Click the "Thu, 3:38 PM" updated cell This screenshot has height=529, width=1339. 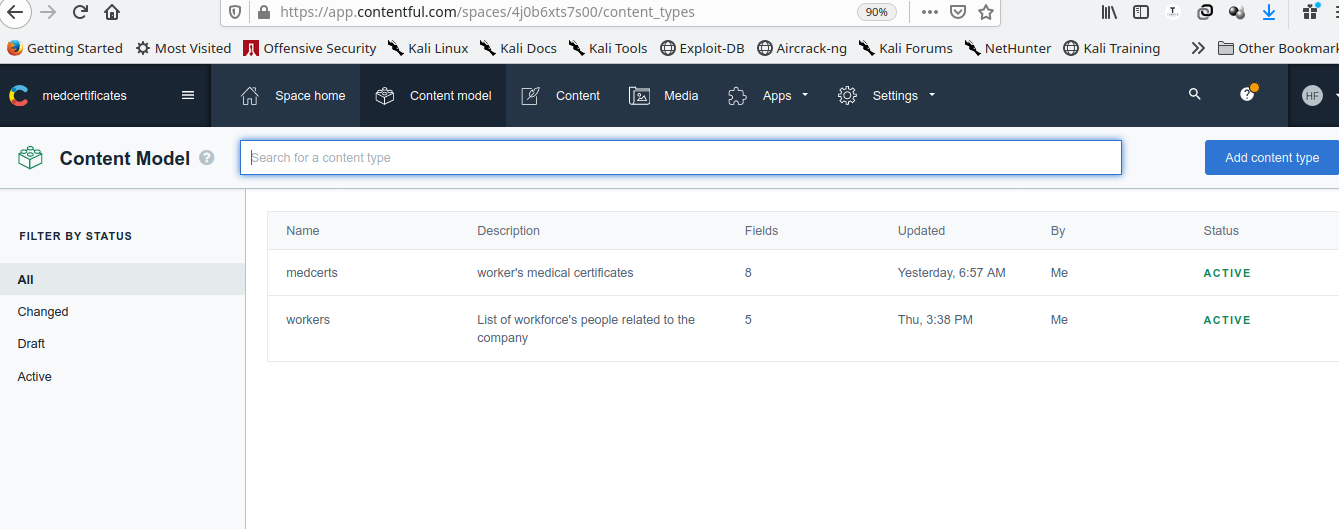point(935,320)
